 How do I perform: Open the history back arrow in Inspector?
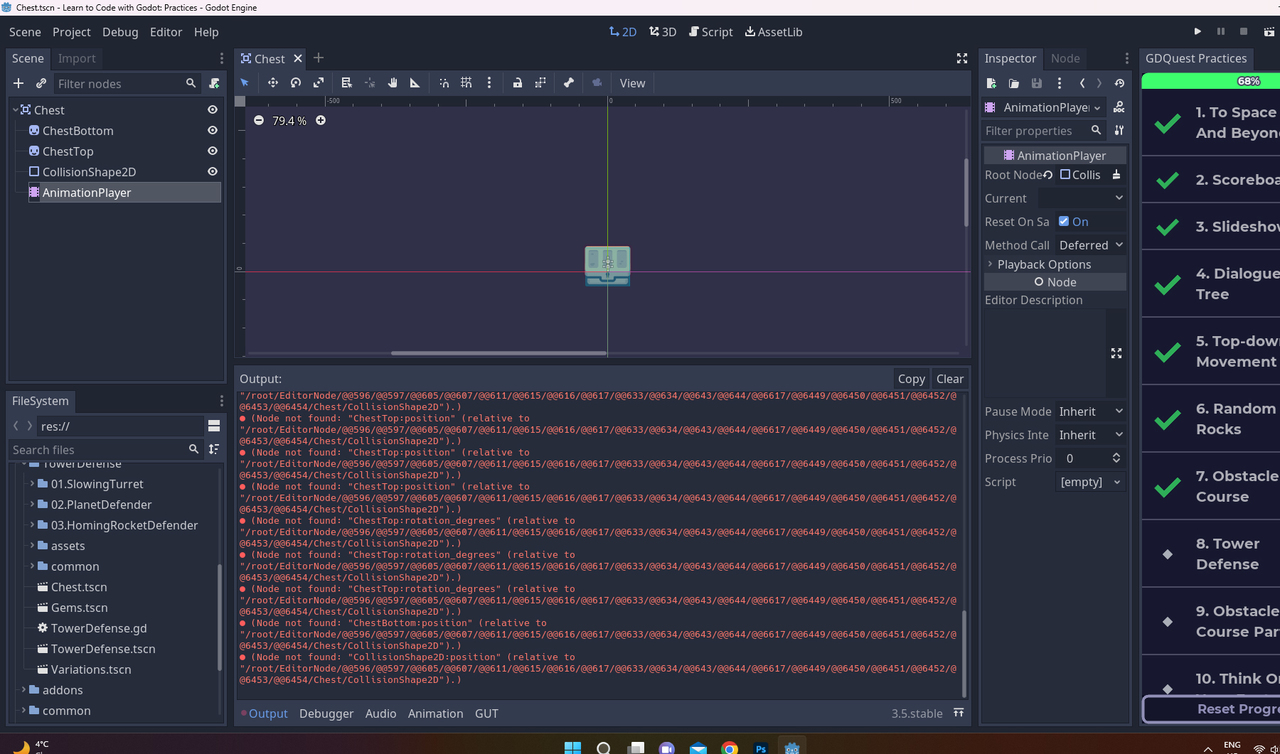(x=1082, y=83)
